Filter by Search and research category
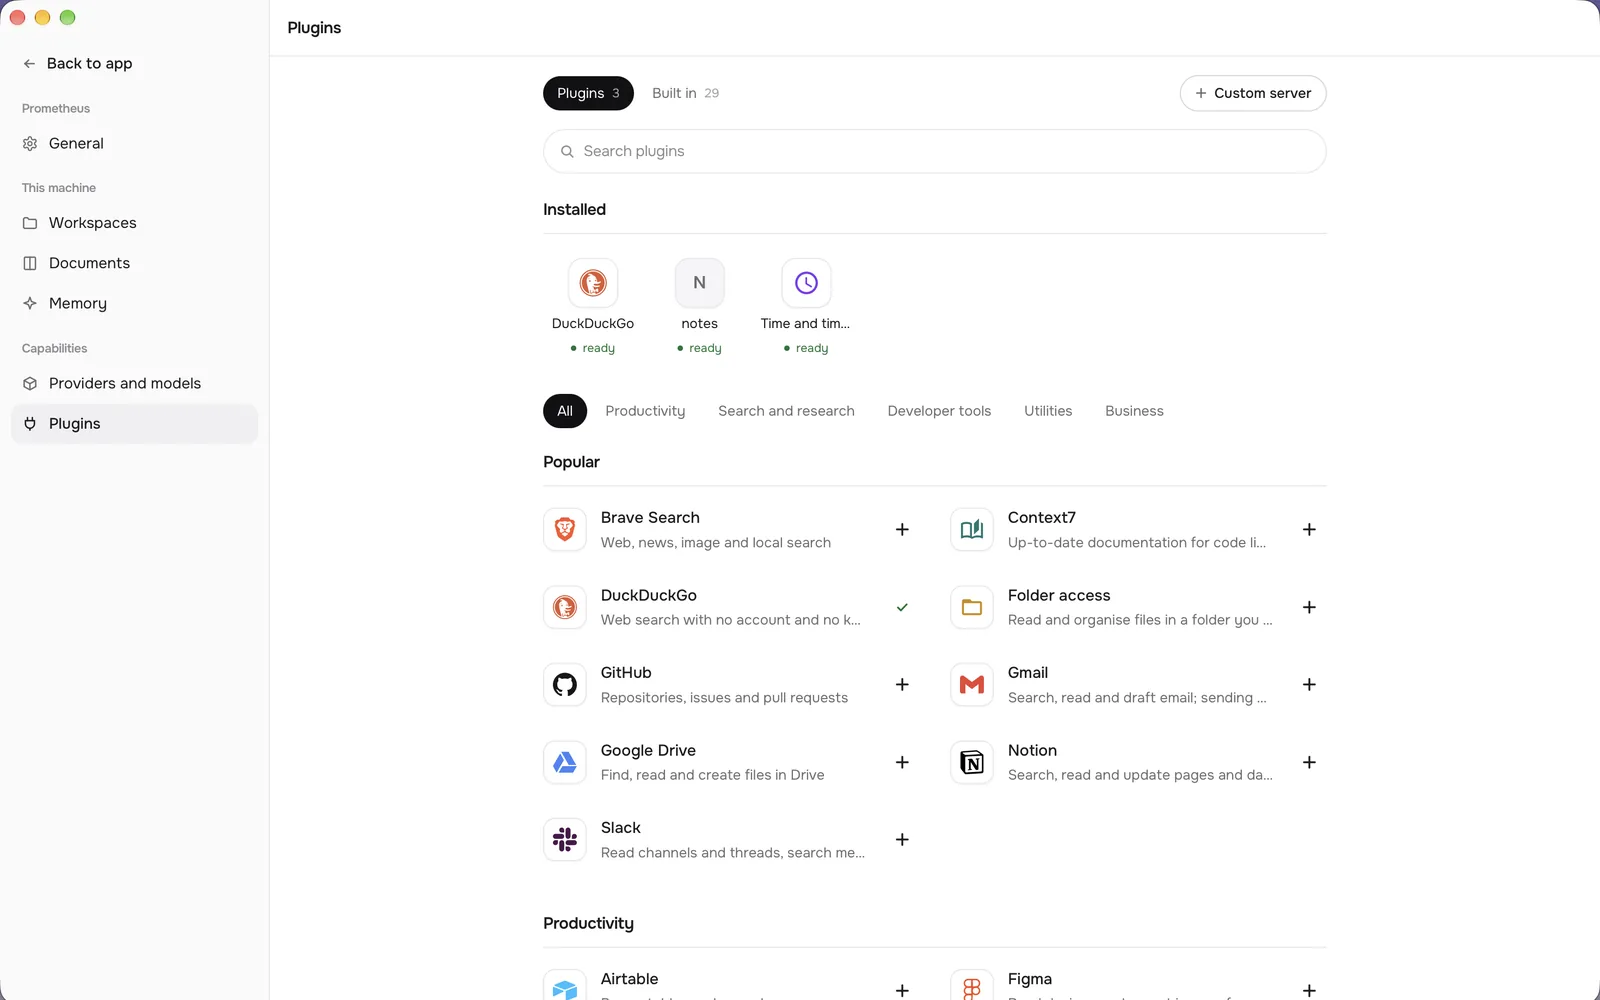 pyautogui.click(x=786, y=411)
